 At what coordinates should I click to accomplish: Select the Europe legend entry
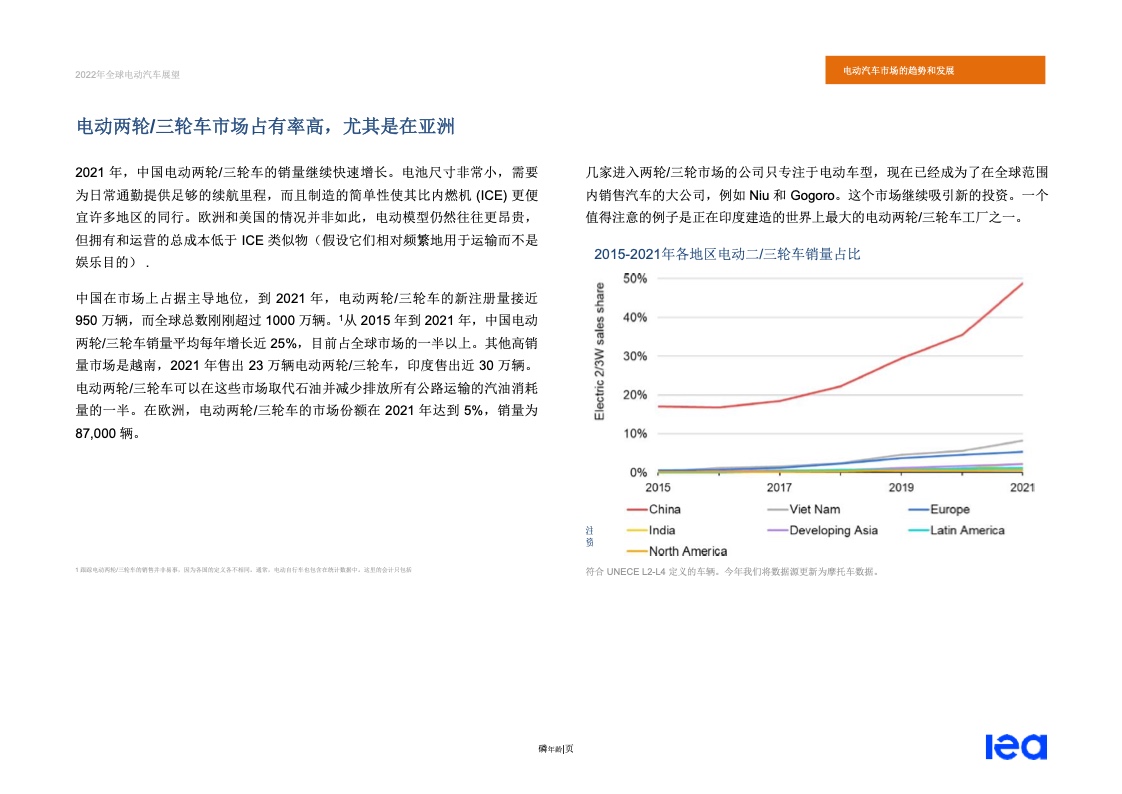pos(949,510)
